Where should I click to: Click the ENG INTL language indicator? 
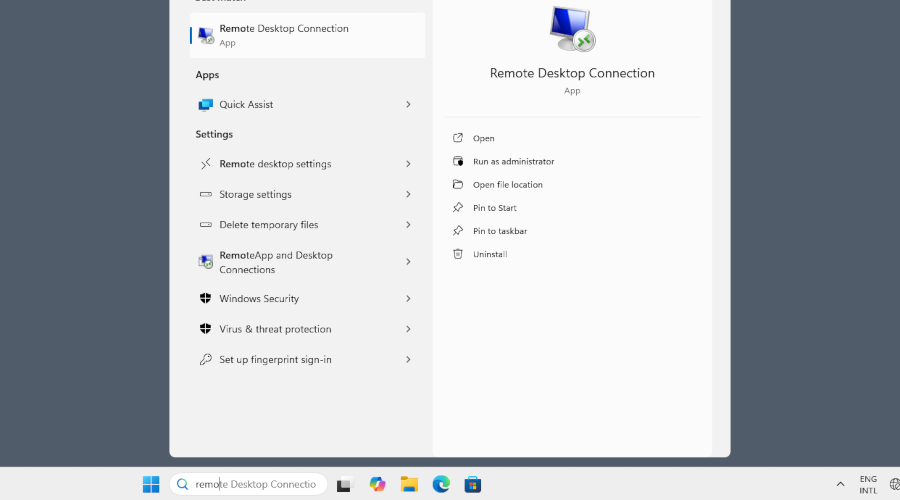[x=868, y=485]
